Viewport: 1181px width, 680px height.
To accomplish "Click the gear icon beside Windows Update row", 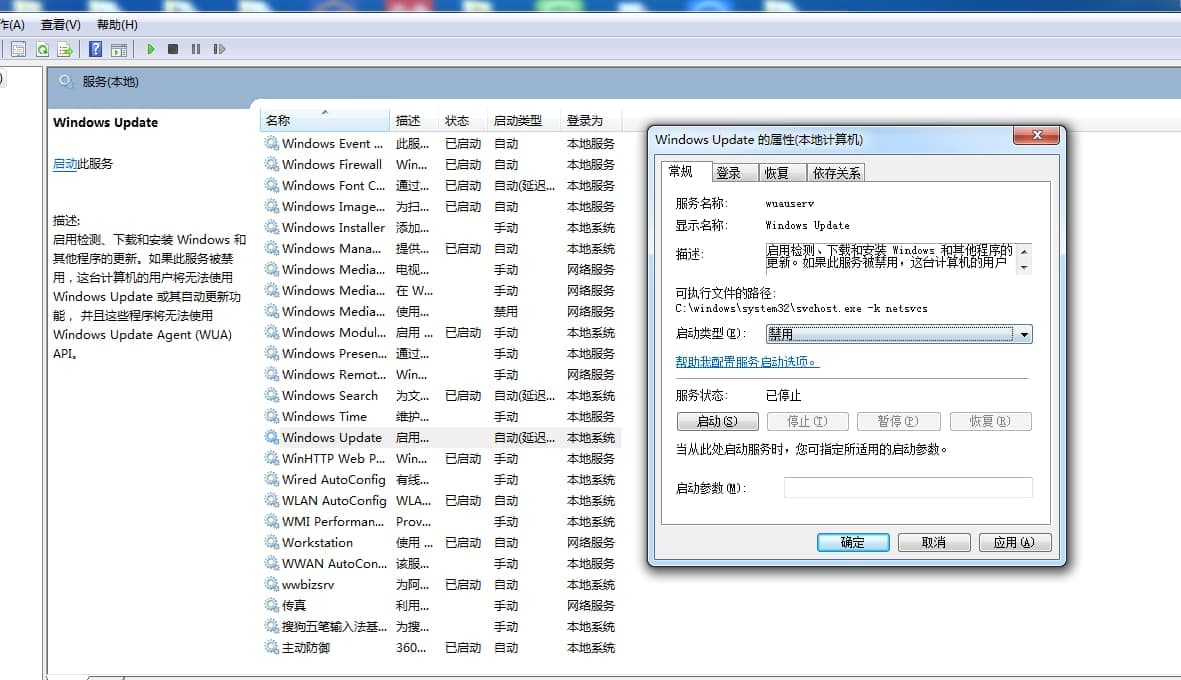I will pyautogui.click(x=271, y=437).
